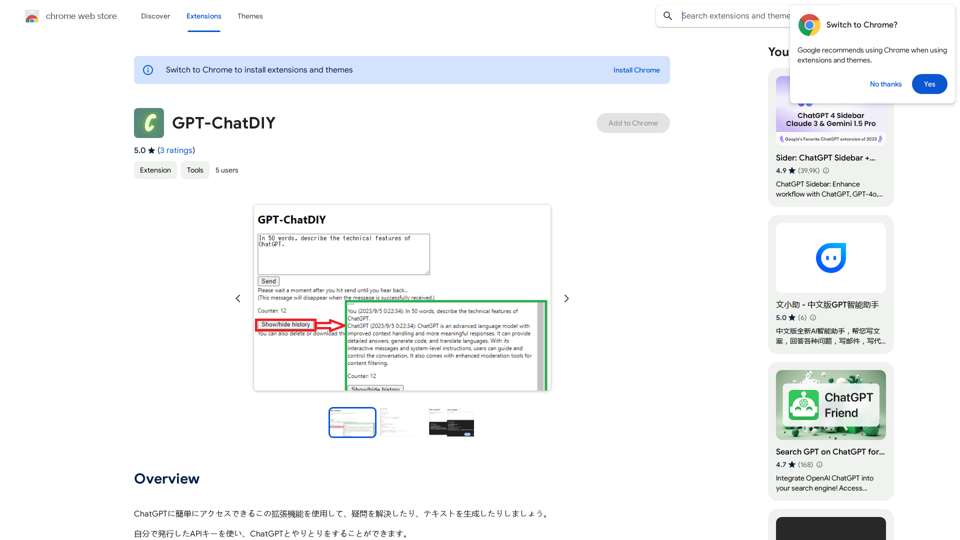The image size is (960, 540).
Task: Click the info icon in the blue banner
Action: click(148, 70)
